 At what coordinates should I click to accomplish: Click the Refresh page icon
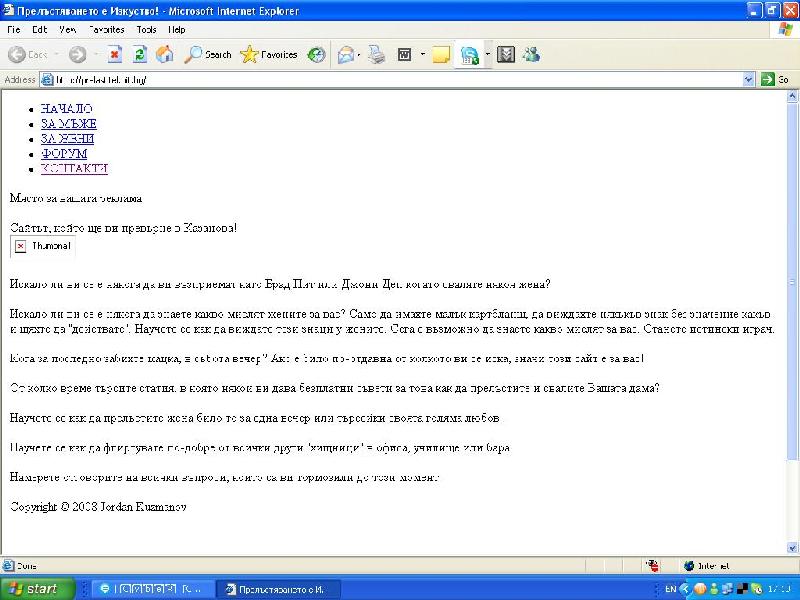140,55
